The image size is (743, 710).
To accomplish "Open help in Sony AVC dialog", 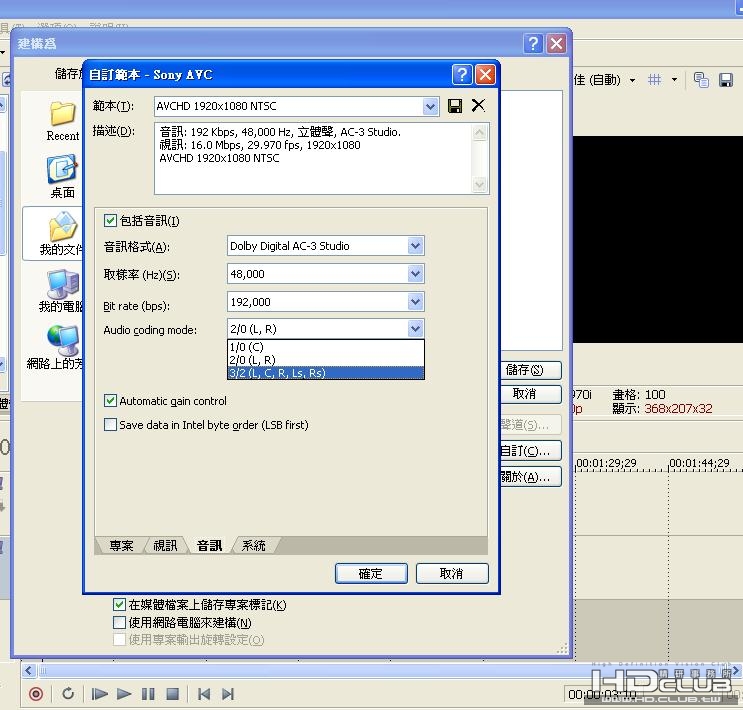I will pos(462,74).
